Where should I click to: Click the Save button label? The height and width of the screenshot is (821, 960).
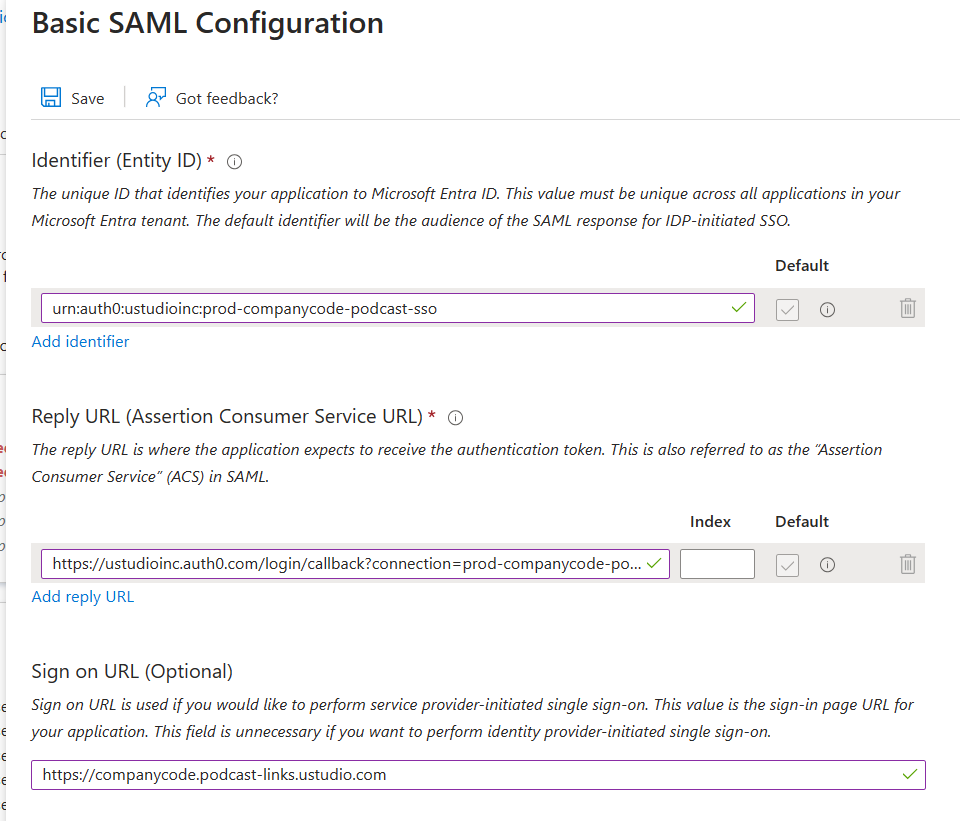(88, 99)
